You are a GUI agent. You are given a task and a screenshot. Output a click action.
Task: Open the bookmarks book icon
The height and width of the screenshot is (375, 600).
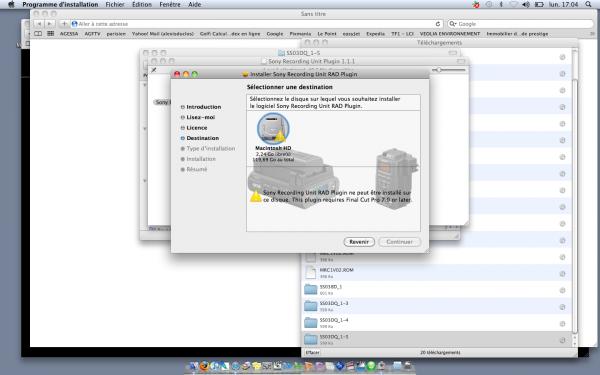click(x=38, y=34)
